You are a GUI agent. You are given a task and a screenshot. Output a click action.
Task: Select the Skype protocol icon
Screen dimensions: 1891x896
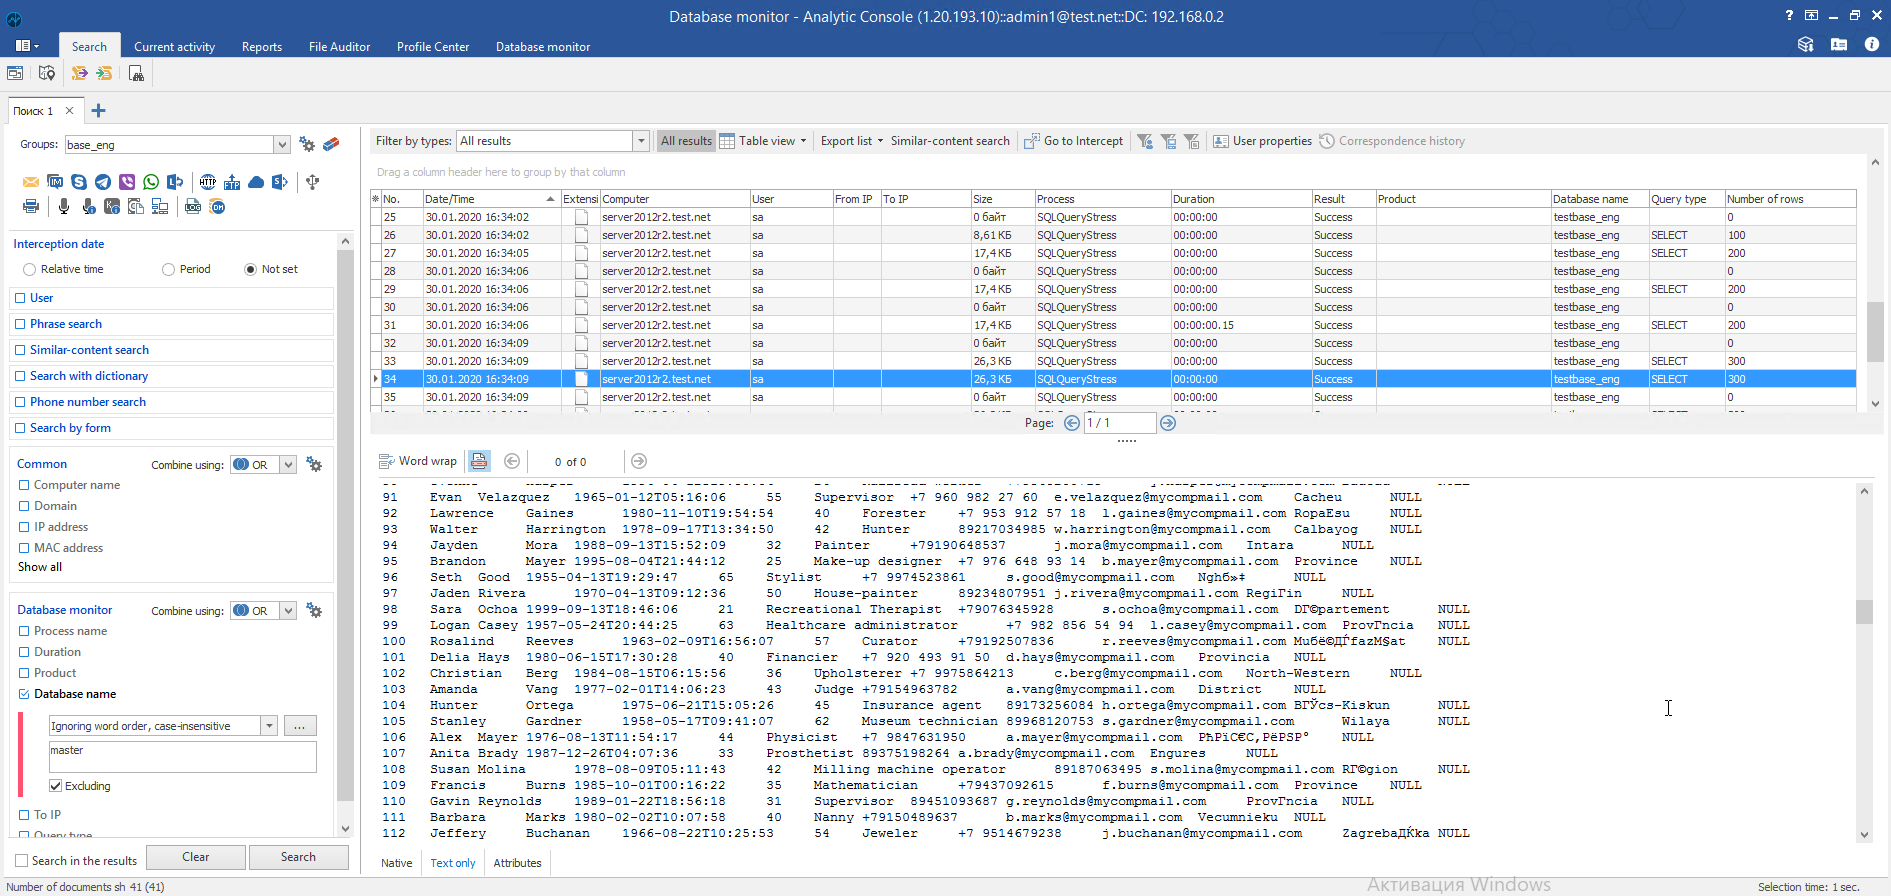pos(79,182)
